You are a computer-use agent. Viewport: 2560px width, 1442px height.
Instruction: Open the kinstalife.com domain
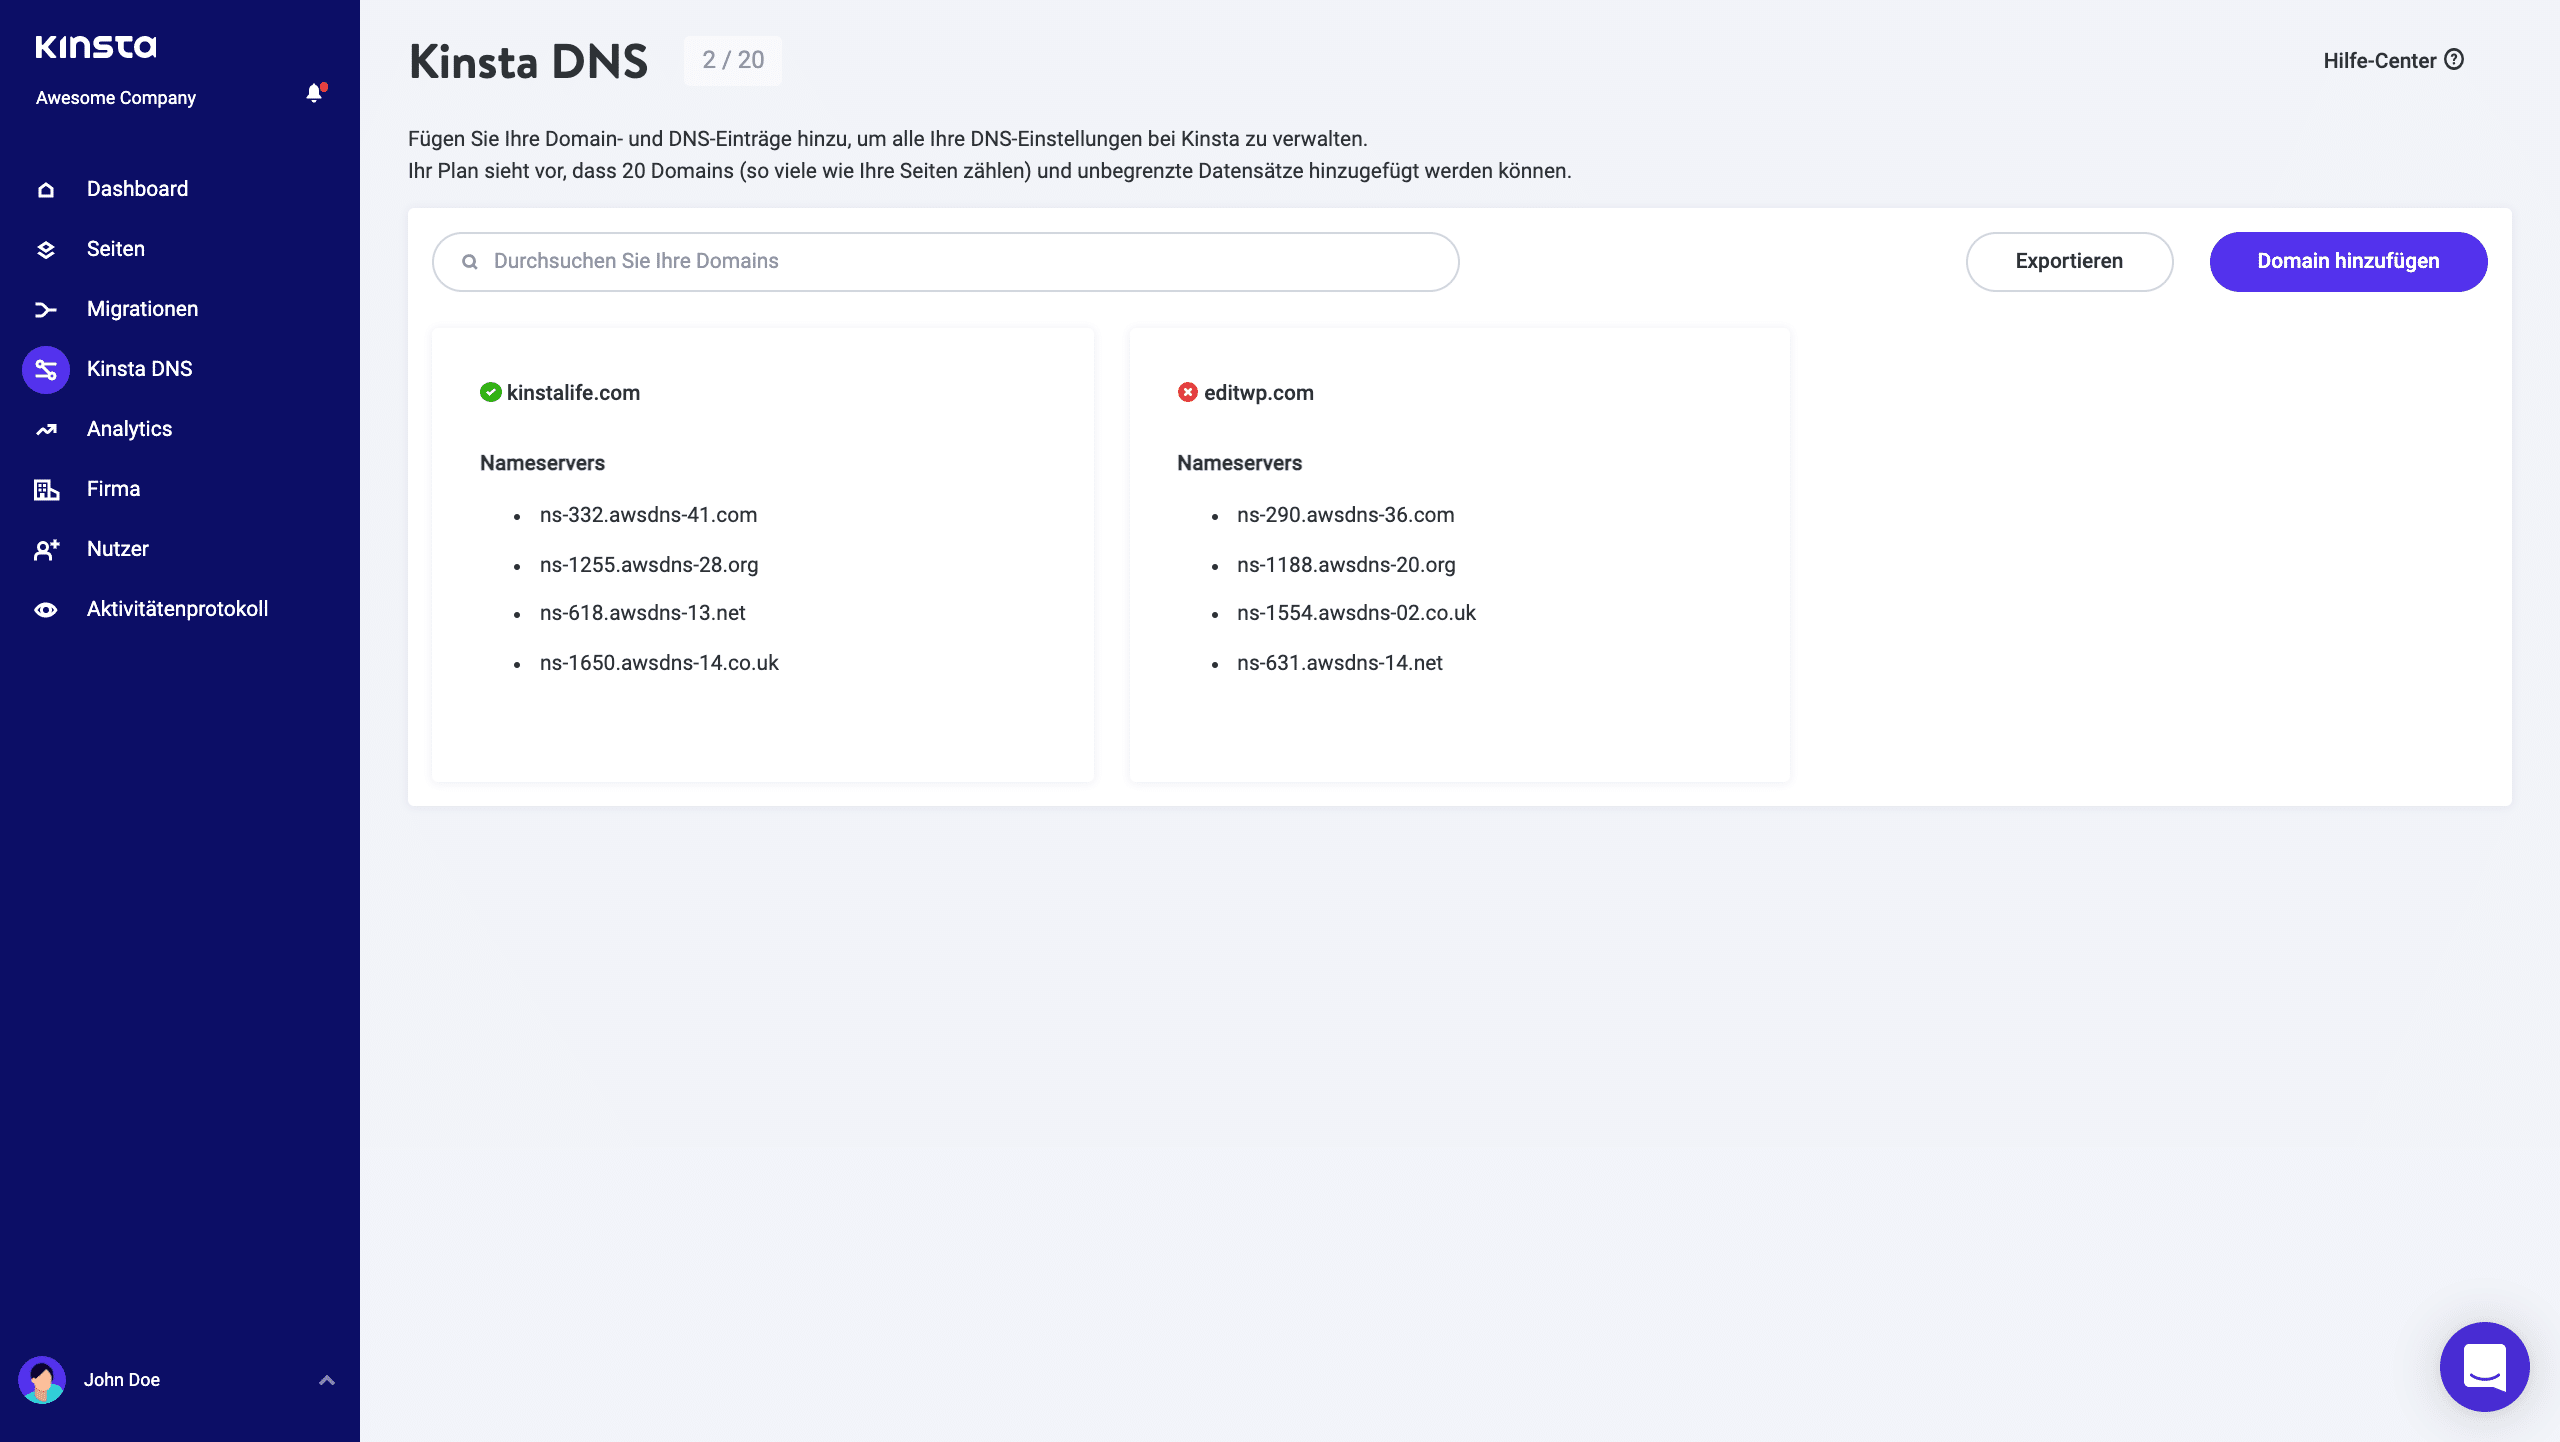(573, 392)
